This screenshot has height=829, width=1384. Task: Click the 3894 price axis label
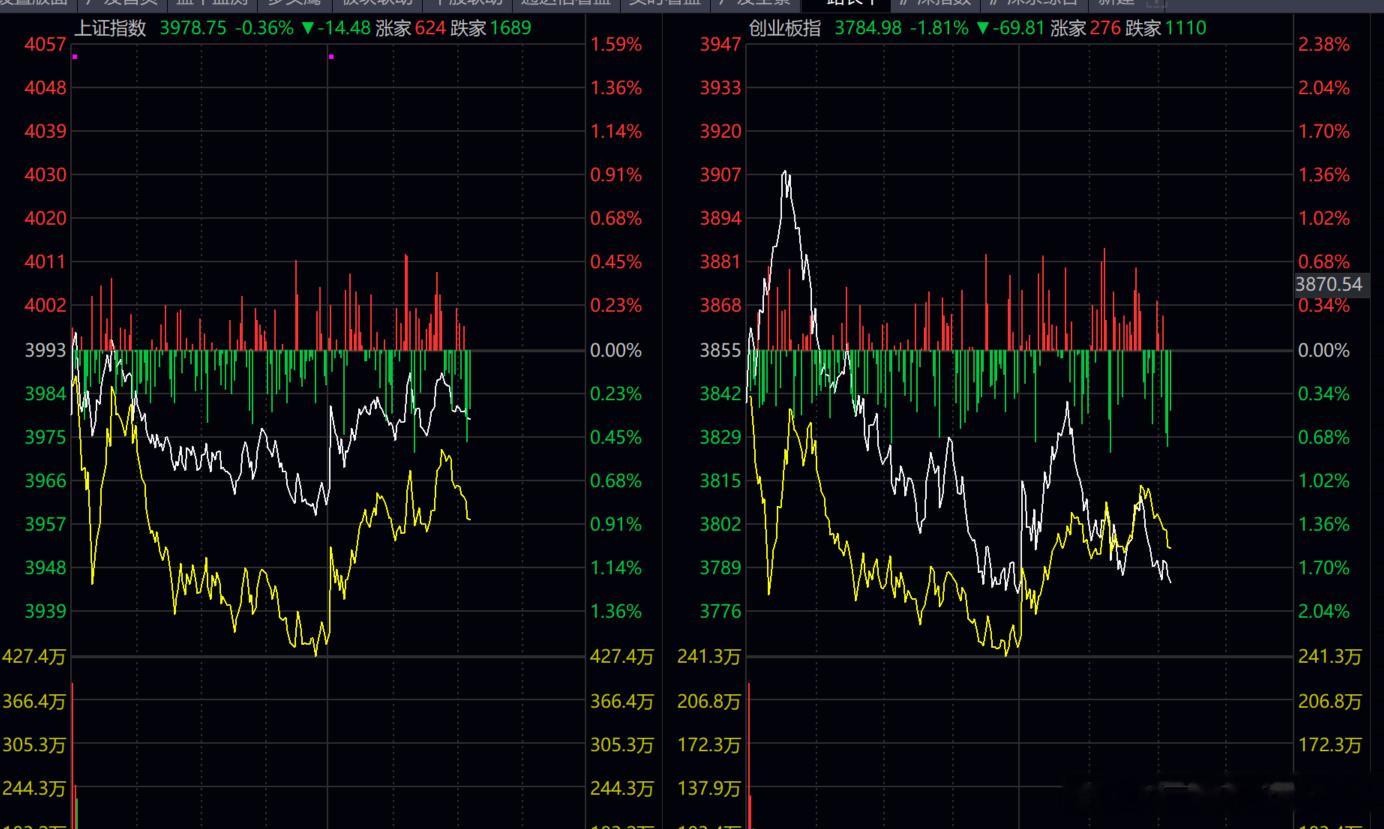tap(721, 218)
